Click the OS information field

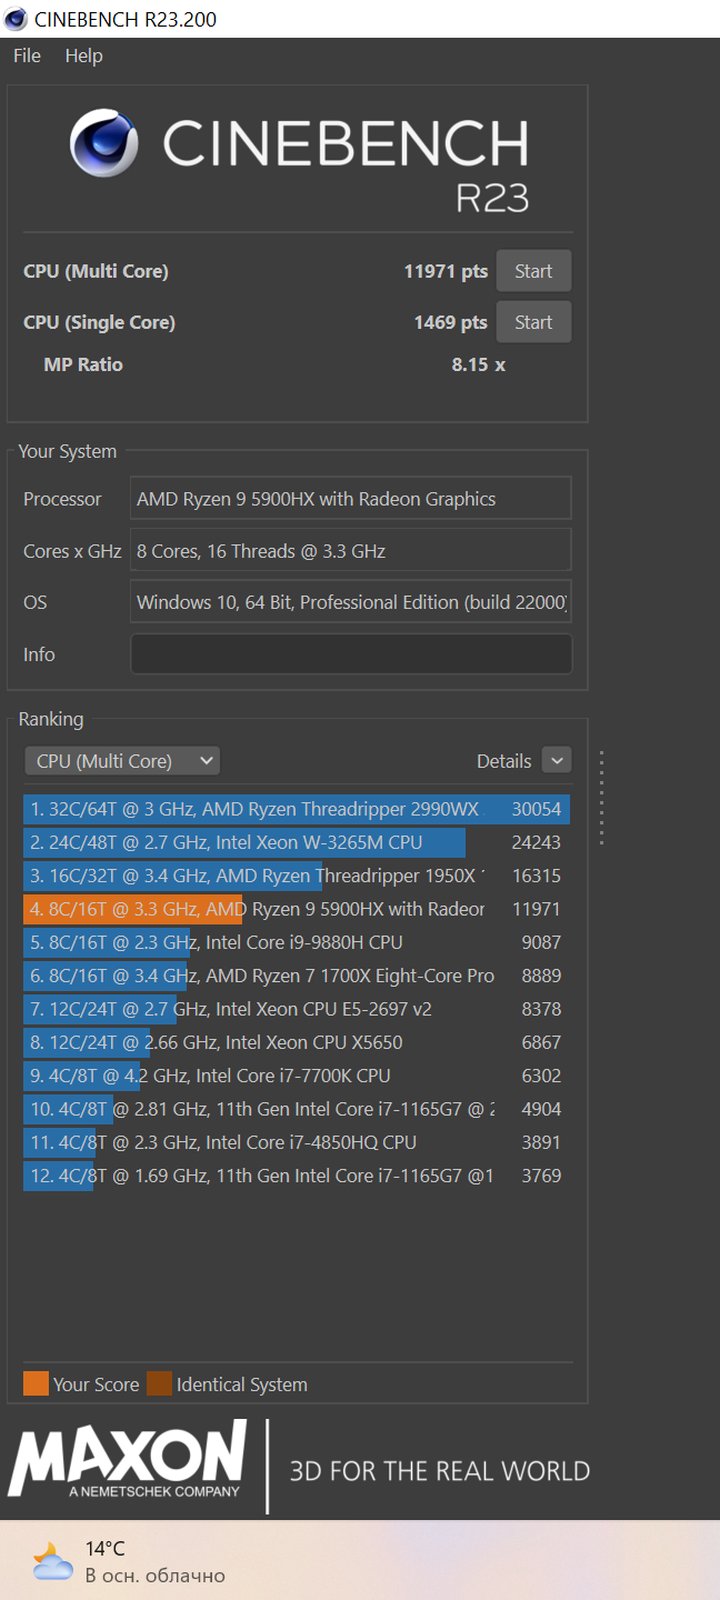click(351, 602)
